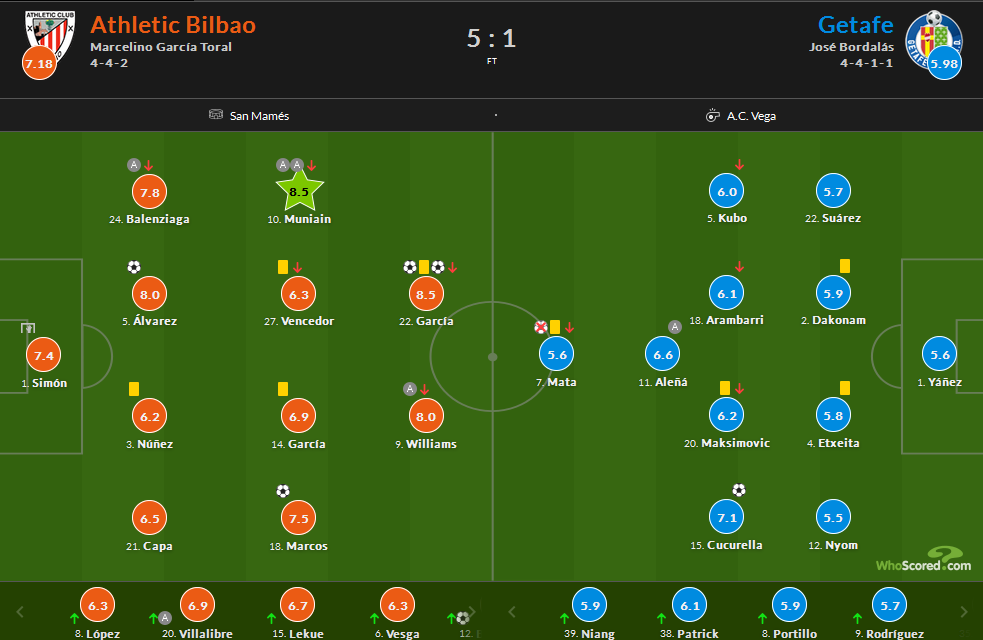Click Muniain's green star rating badge

(x=300, y=190)
